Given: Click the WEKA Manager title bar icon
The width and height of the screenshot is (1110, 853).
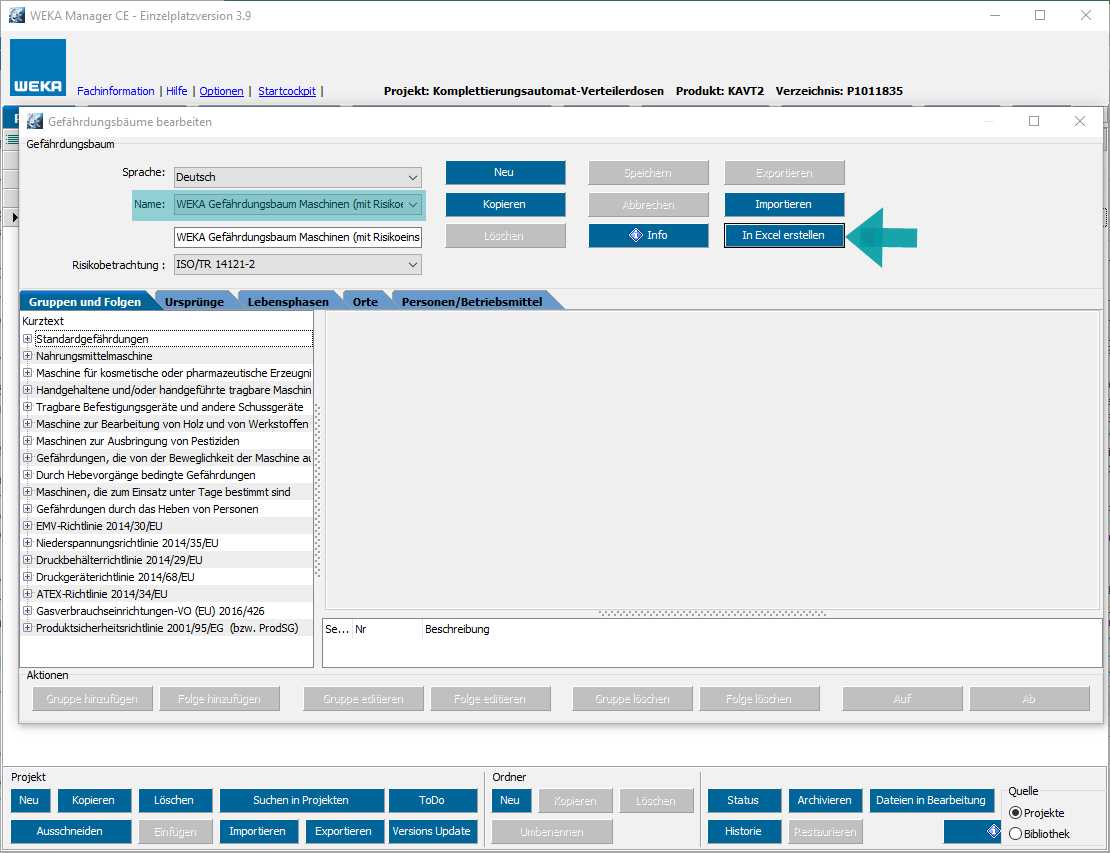Looking at the screenshot, I should tap(17, 15).
